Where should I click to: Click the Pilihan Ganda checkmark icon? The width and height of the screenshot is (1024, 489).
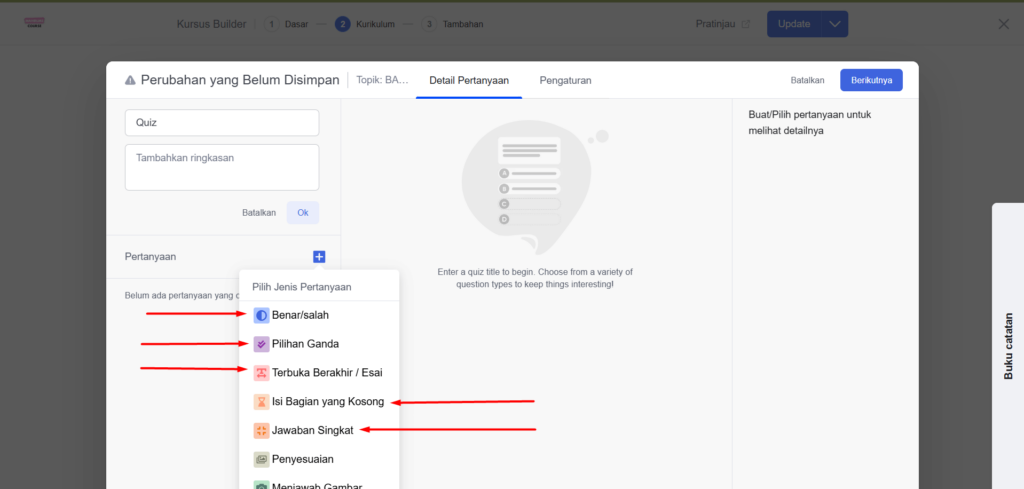(x=261, y=344)
